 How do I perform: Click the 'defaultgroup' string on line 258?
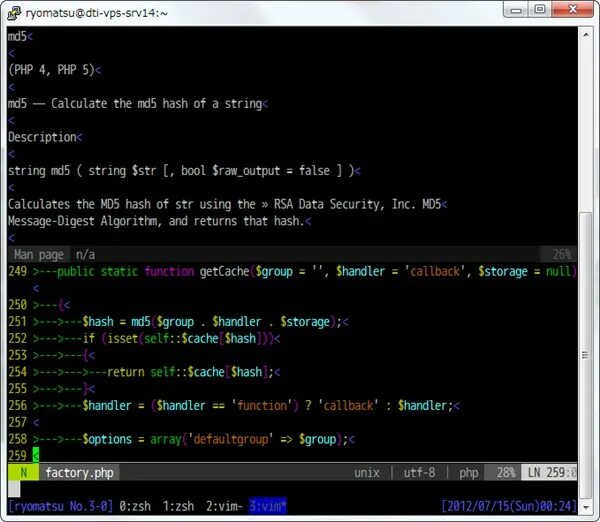[230, 439]
